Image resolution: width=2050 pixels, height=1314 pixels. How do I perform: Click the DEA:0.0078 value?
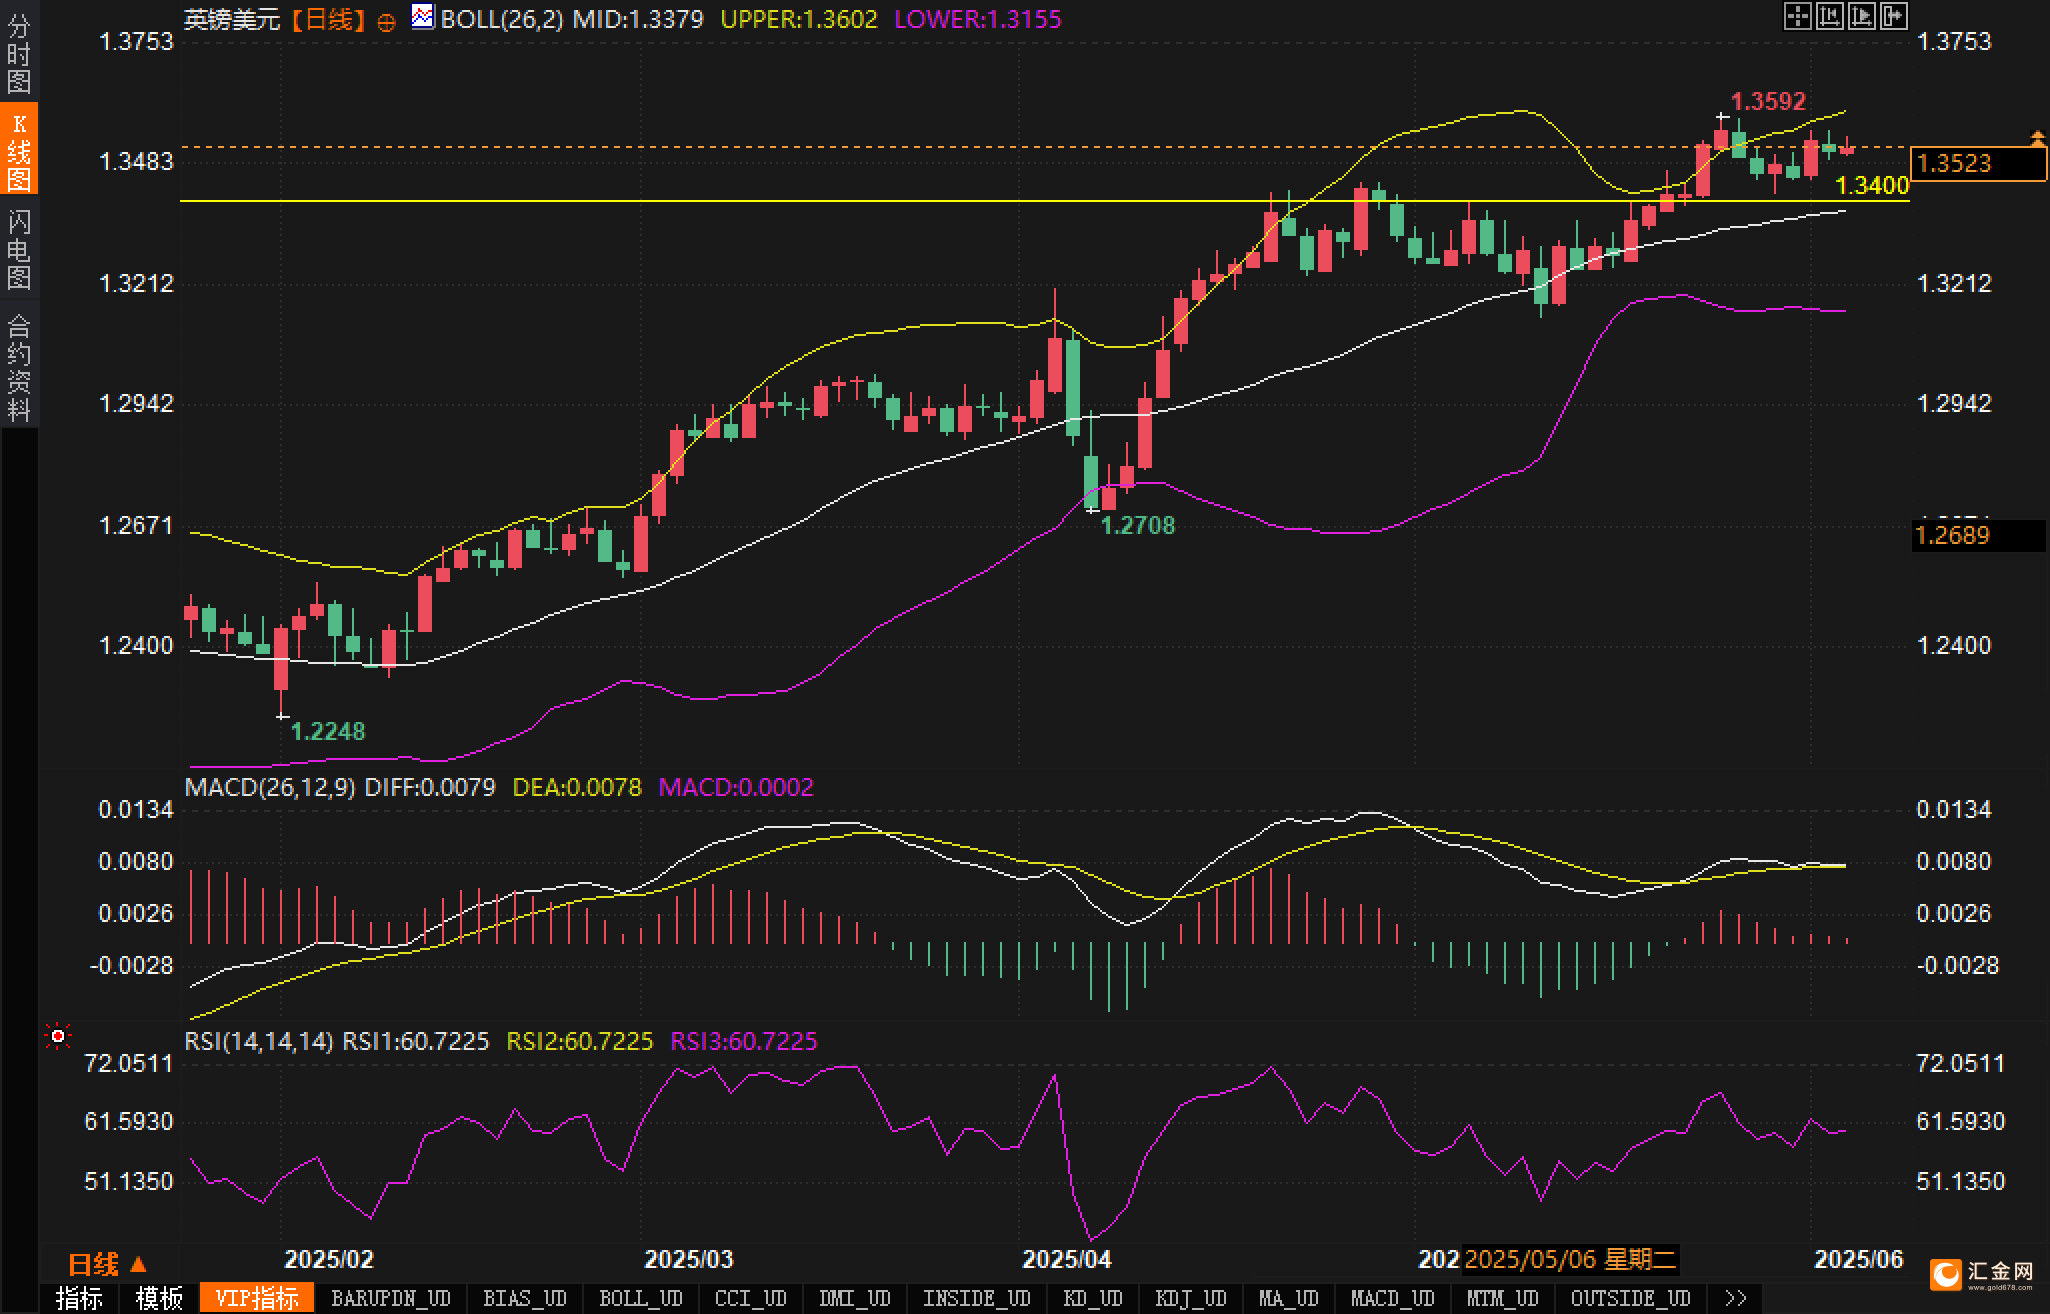pos(577,787)
